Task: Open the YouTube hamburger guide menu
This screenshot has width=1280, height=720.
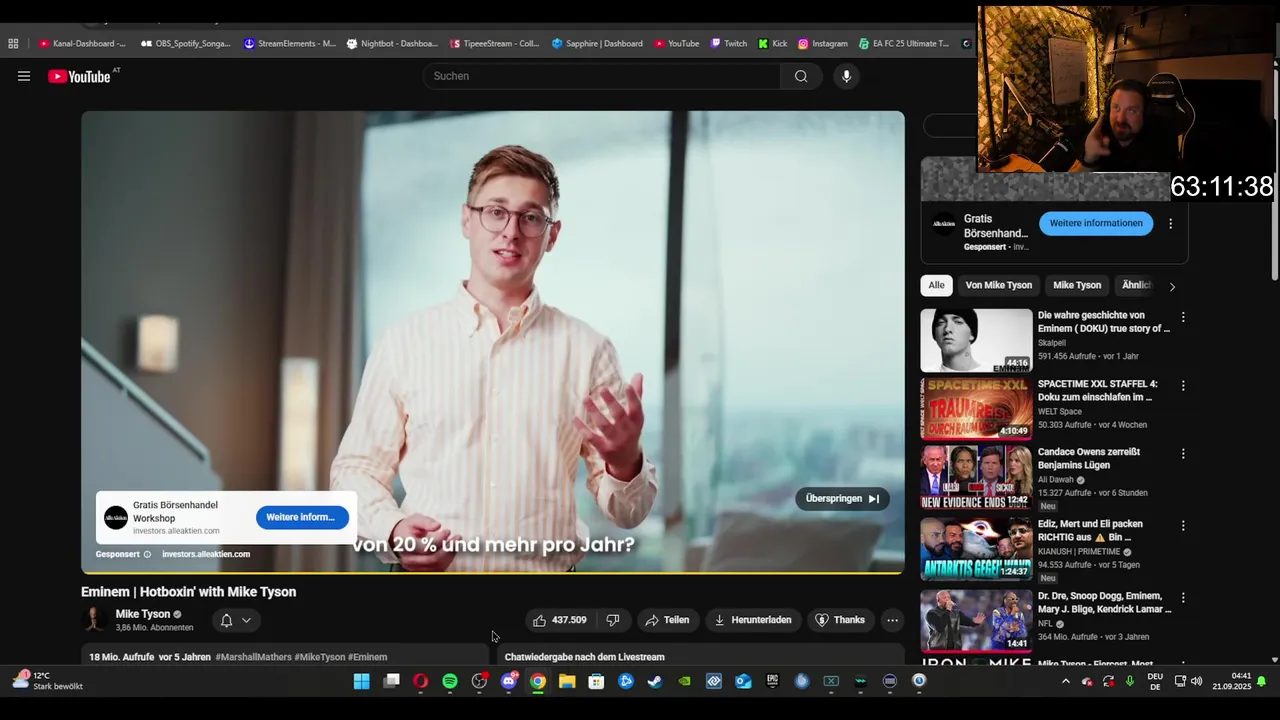Action: [x=24, y=76]
